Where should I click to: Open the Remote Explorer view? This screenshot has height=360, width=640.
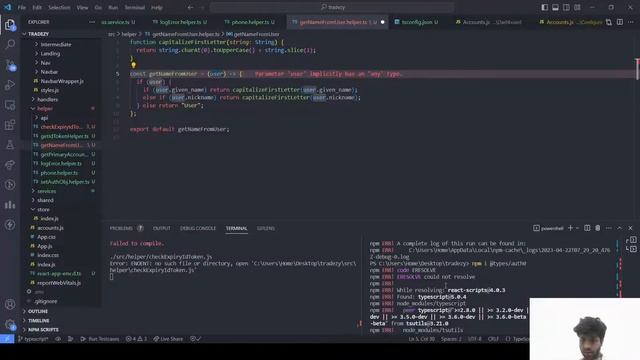(x=10, y=105)
